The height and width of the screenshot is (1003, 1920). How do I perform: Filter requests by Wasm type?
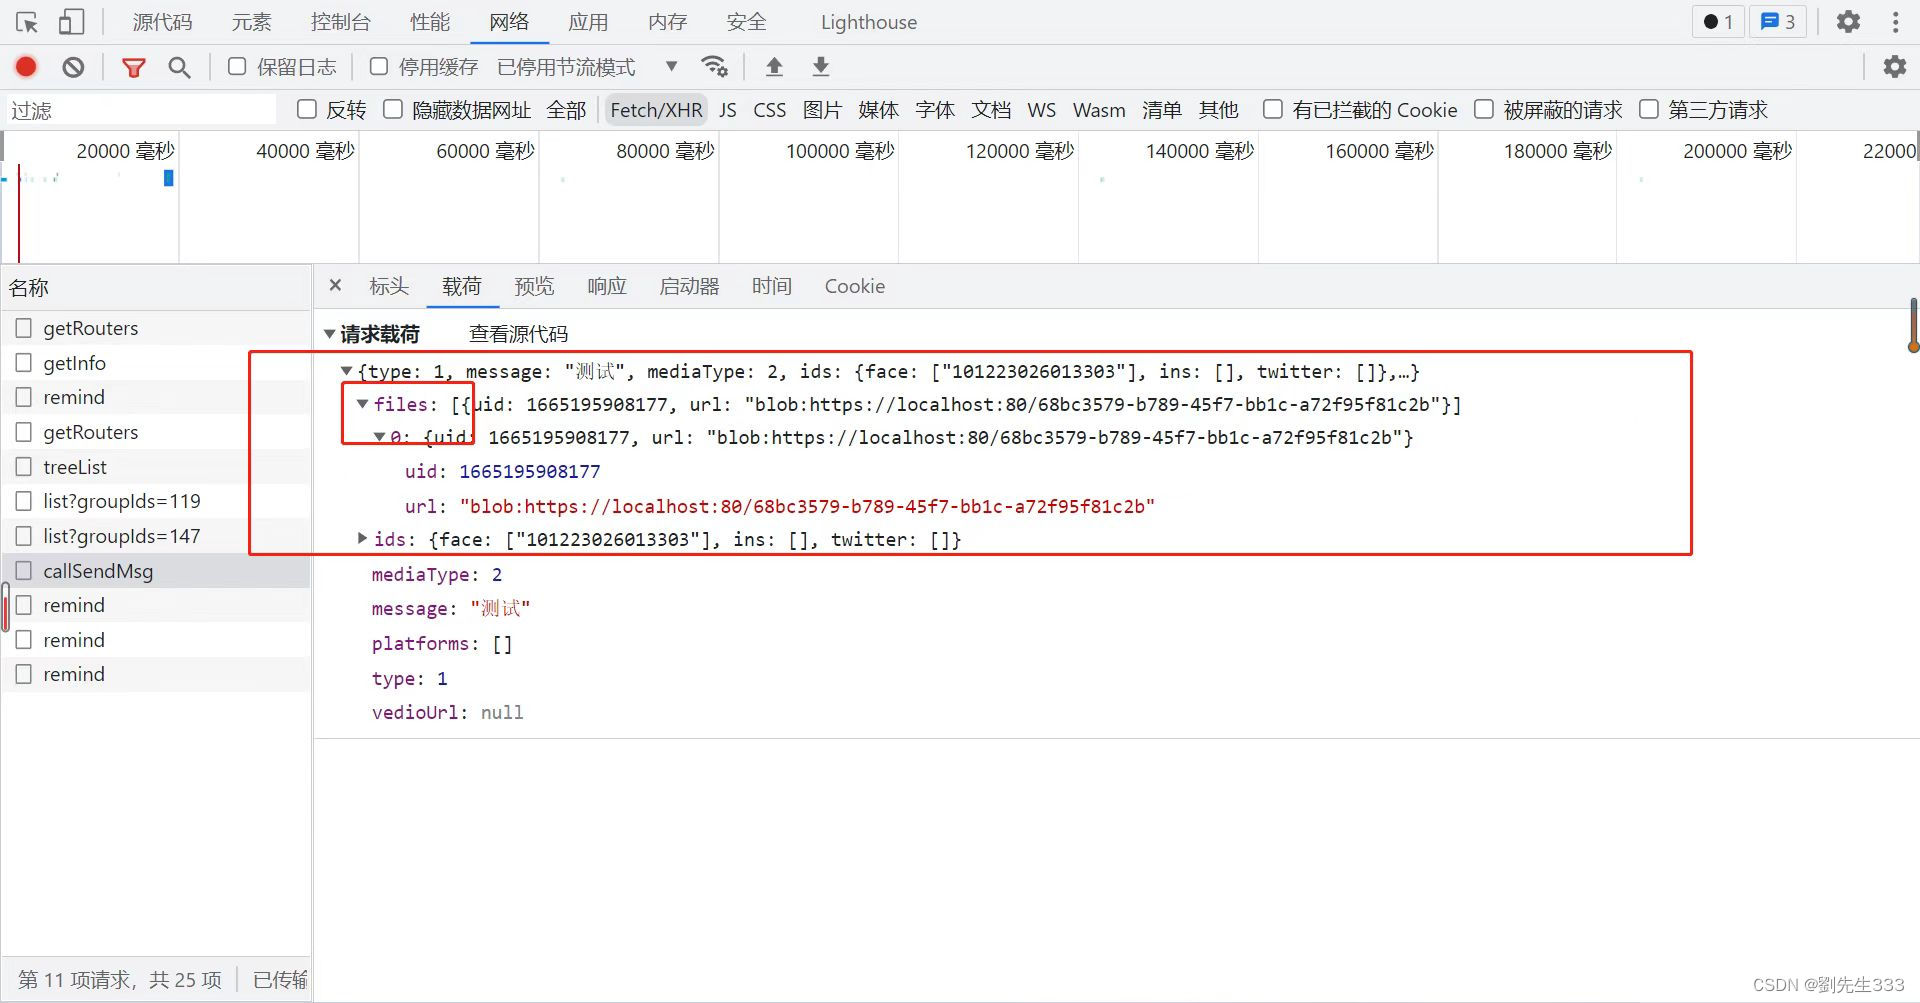tap(1099, 109)
